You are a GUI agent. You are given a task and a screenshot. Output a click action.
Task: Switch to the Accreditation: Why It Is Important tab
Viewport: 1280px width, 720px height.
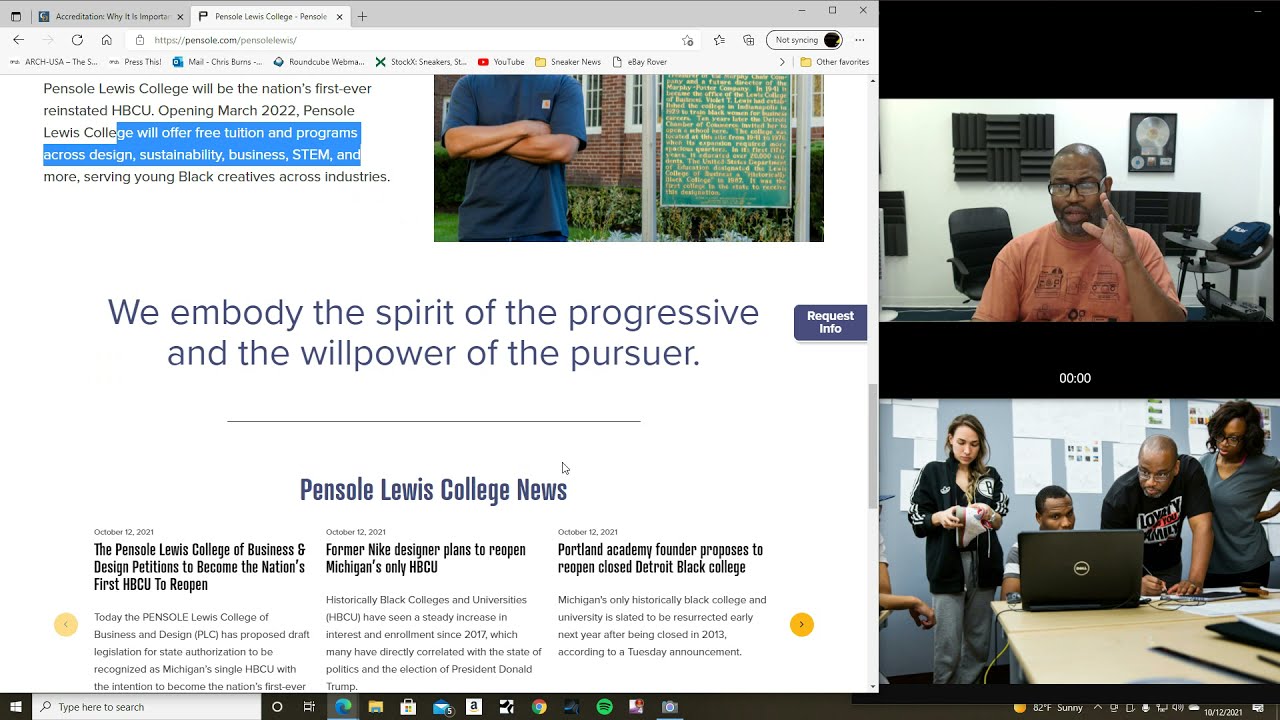109,17
